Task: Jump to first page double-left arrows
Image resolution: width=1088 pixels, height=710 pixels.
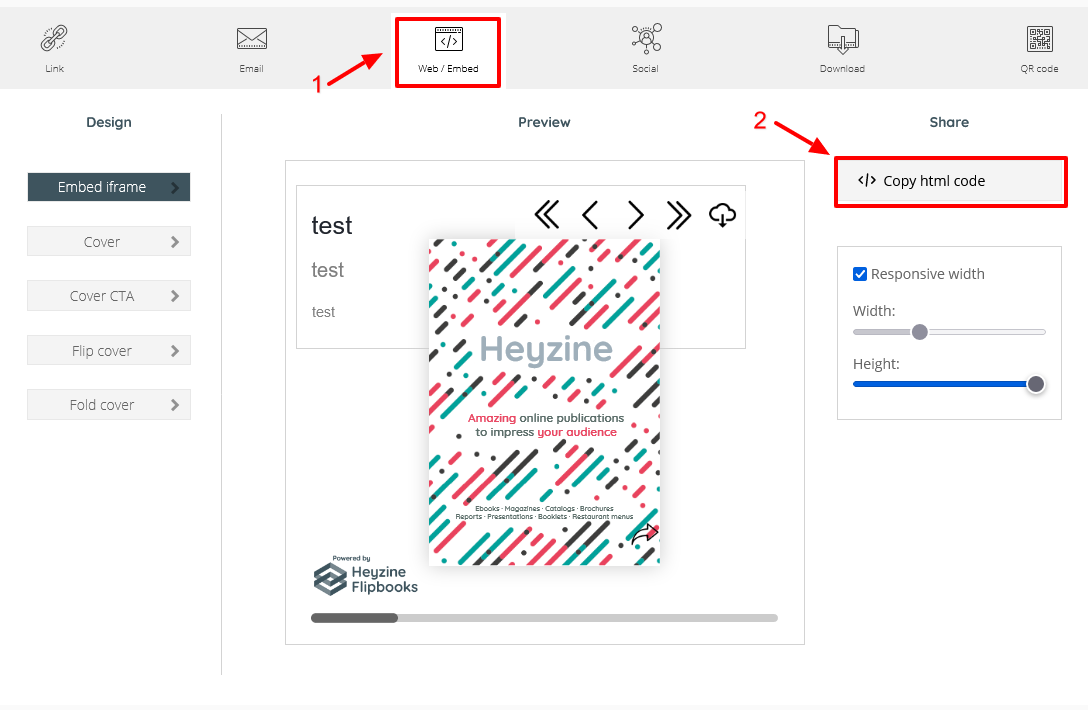Action: pos(546,215)
